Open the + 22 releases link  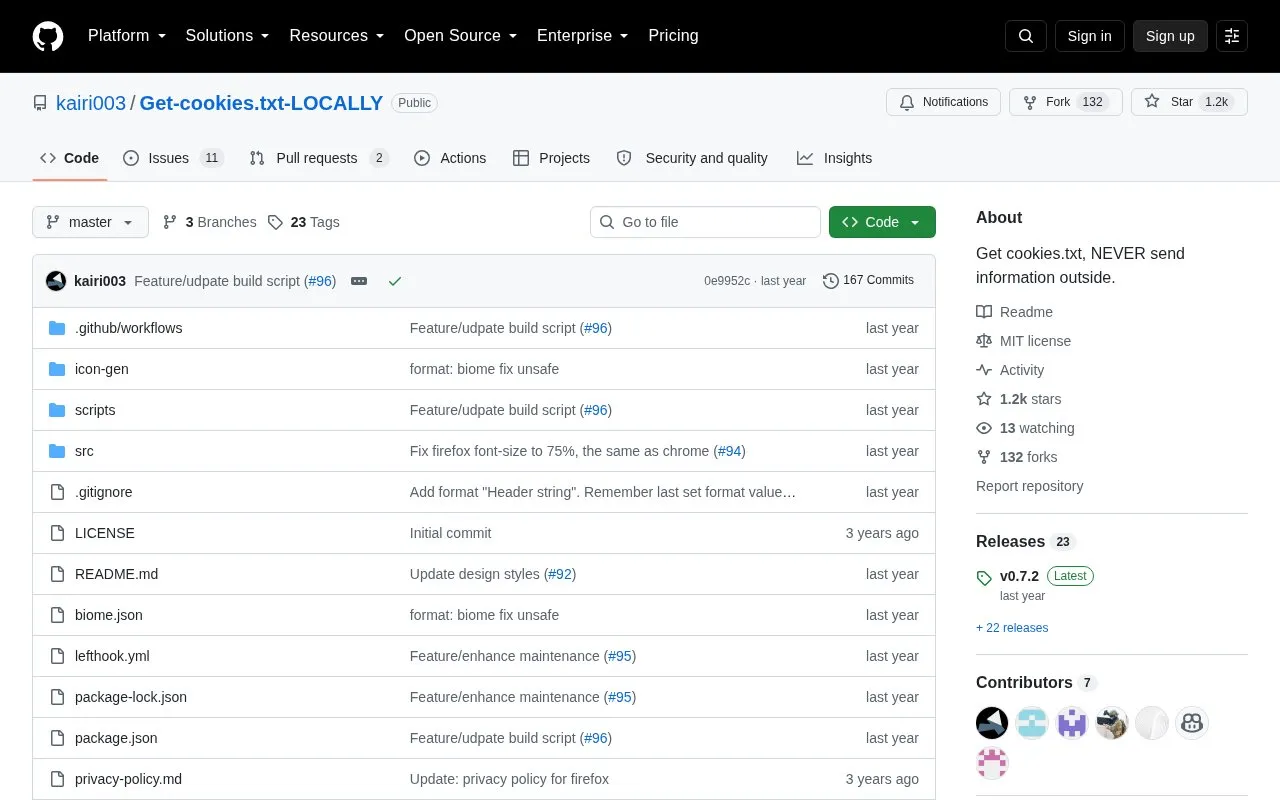[x=1012, y=628]
